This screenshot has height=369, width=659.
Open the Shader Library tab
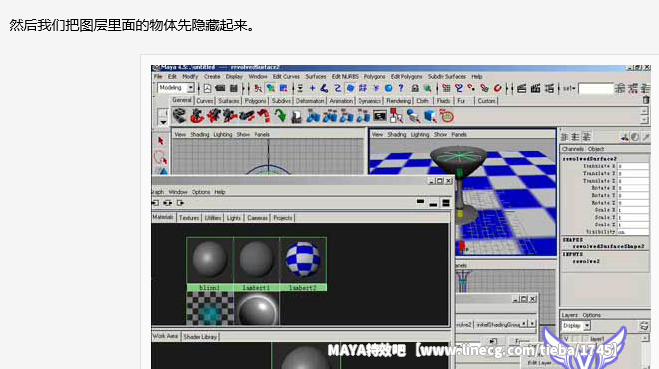[200, 337]
